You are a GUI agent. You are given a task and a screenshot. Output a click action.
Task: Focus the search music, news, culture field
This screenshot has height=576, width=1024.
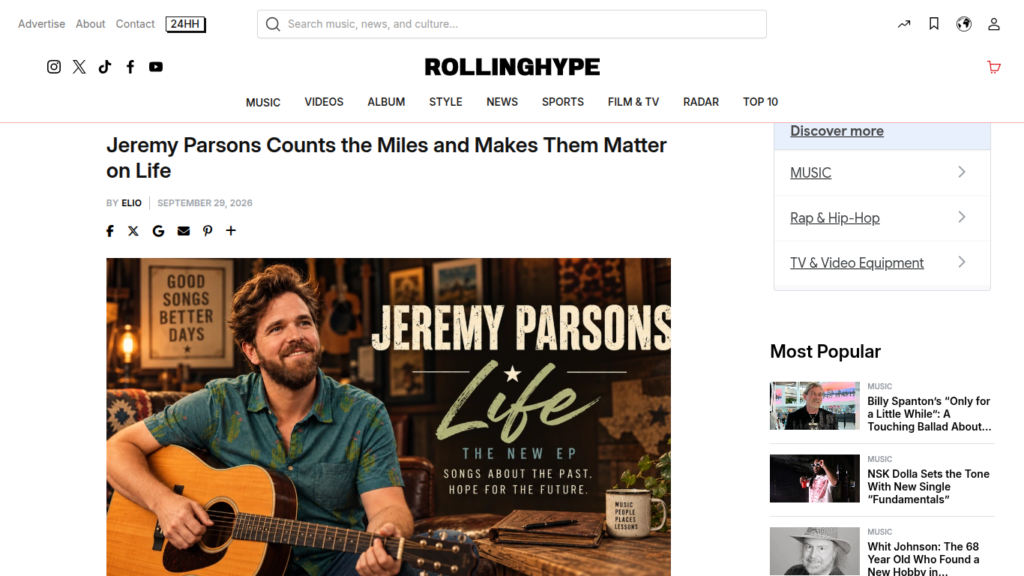click(x=512, y=24)
